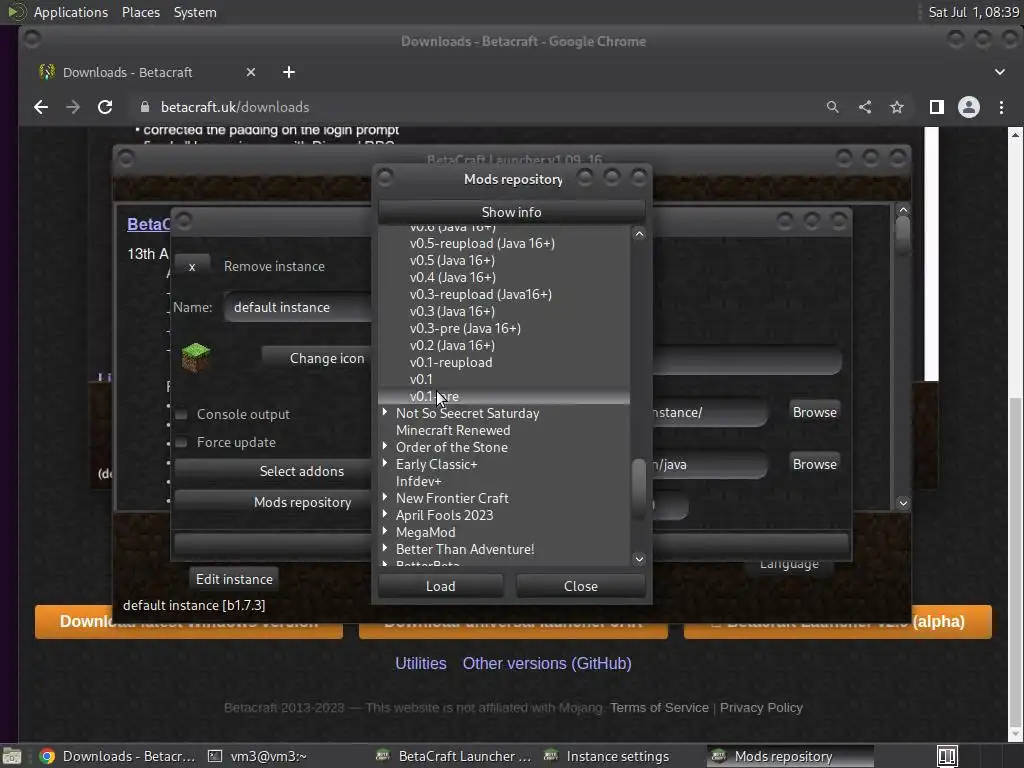View site security lock icon
Screen dimensions: 1024x768
[x=145, y=107]
